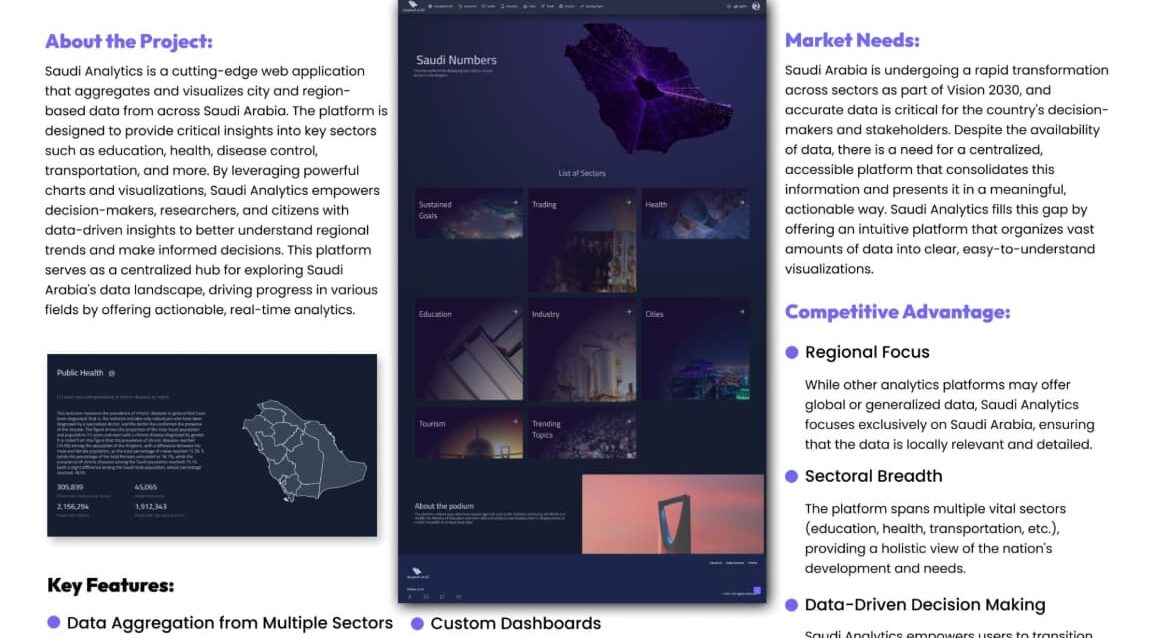Click the arrow icon on Health card
This screenshot has height=638, width=1162.
pos(741,202)
